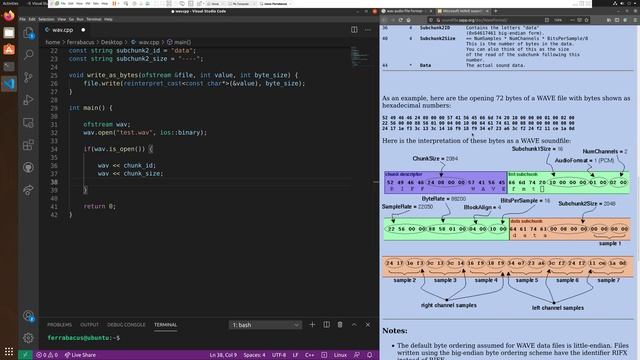Open Accounts menu in activity bar

[x=28, y=316]
